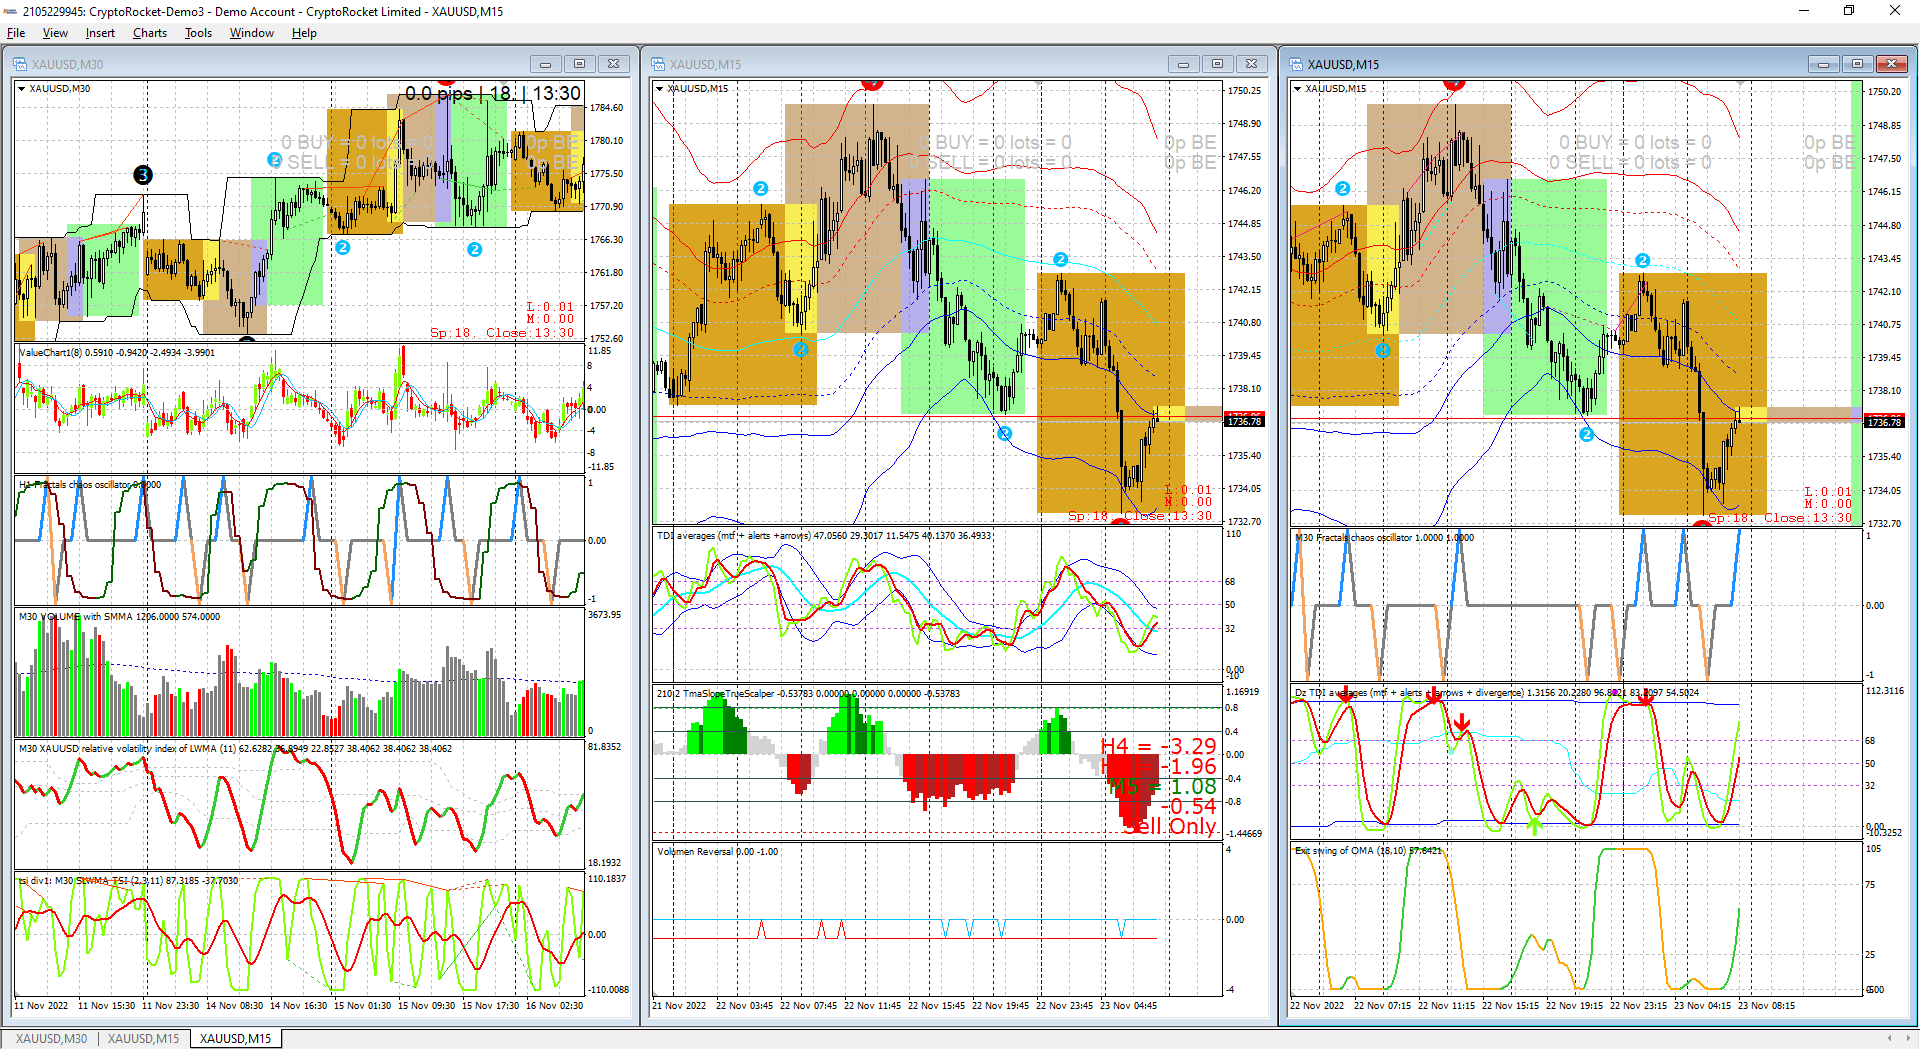
Task: Open the File menu
Action: pyautogui.click(x=16, y=33)
